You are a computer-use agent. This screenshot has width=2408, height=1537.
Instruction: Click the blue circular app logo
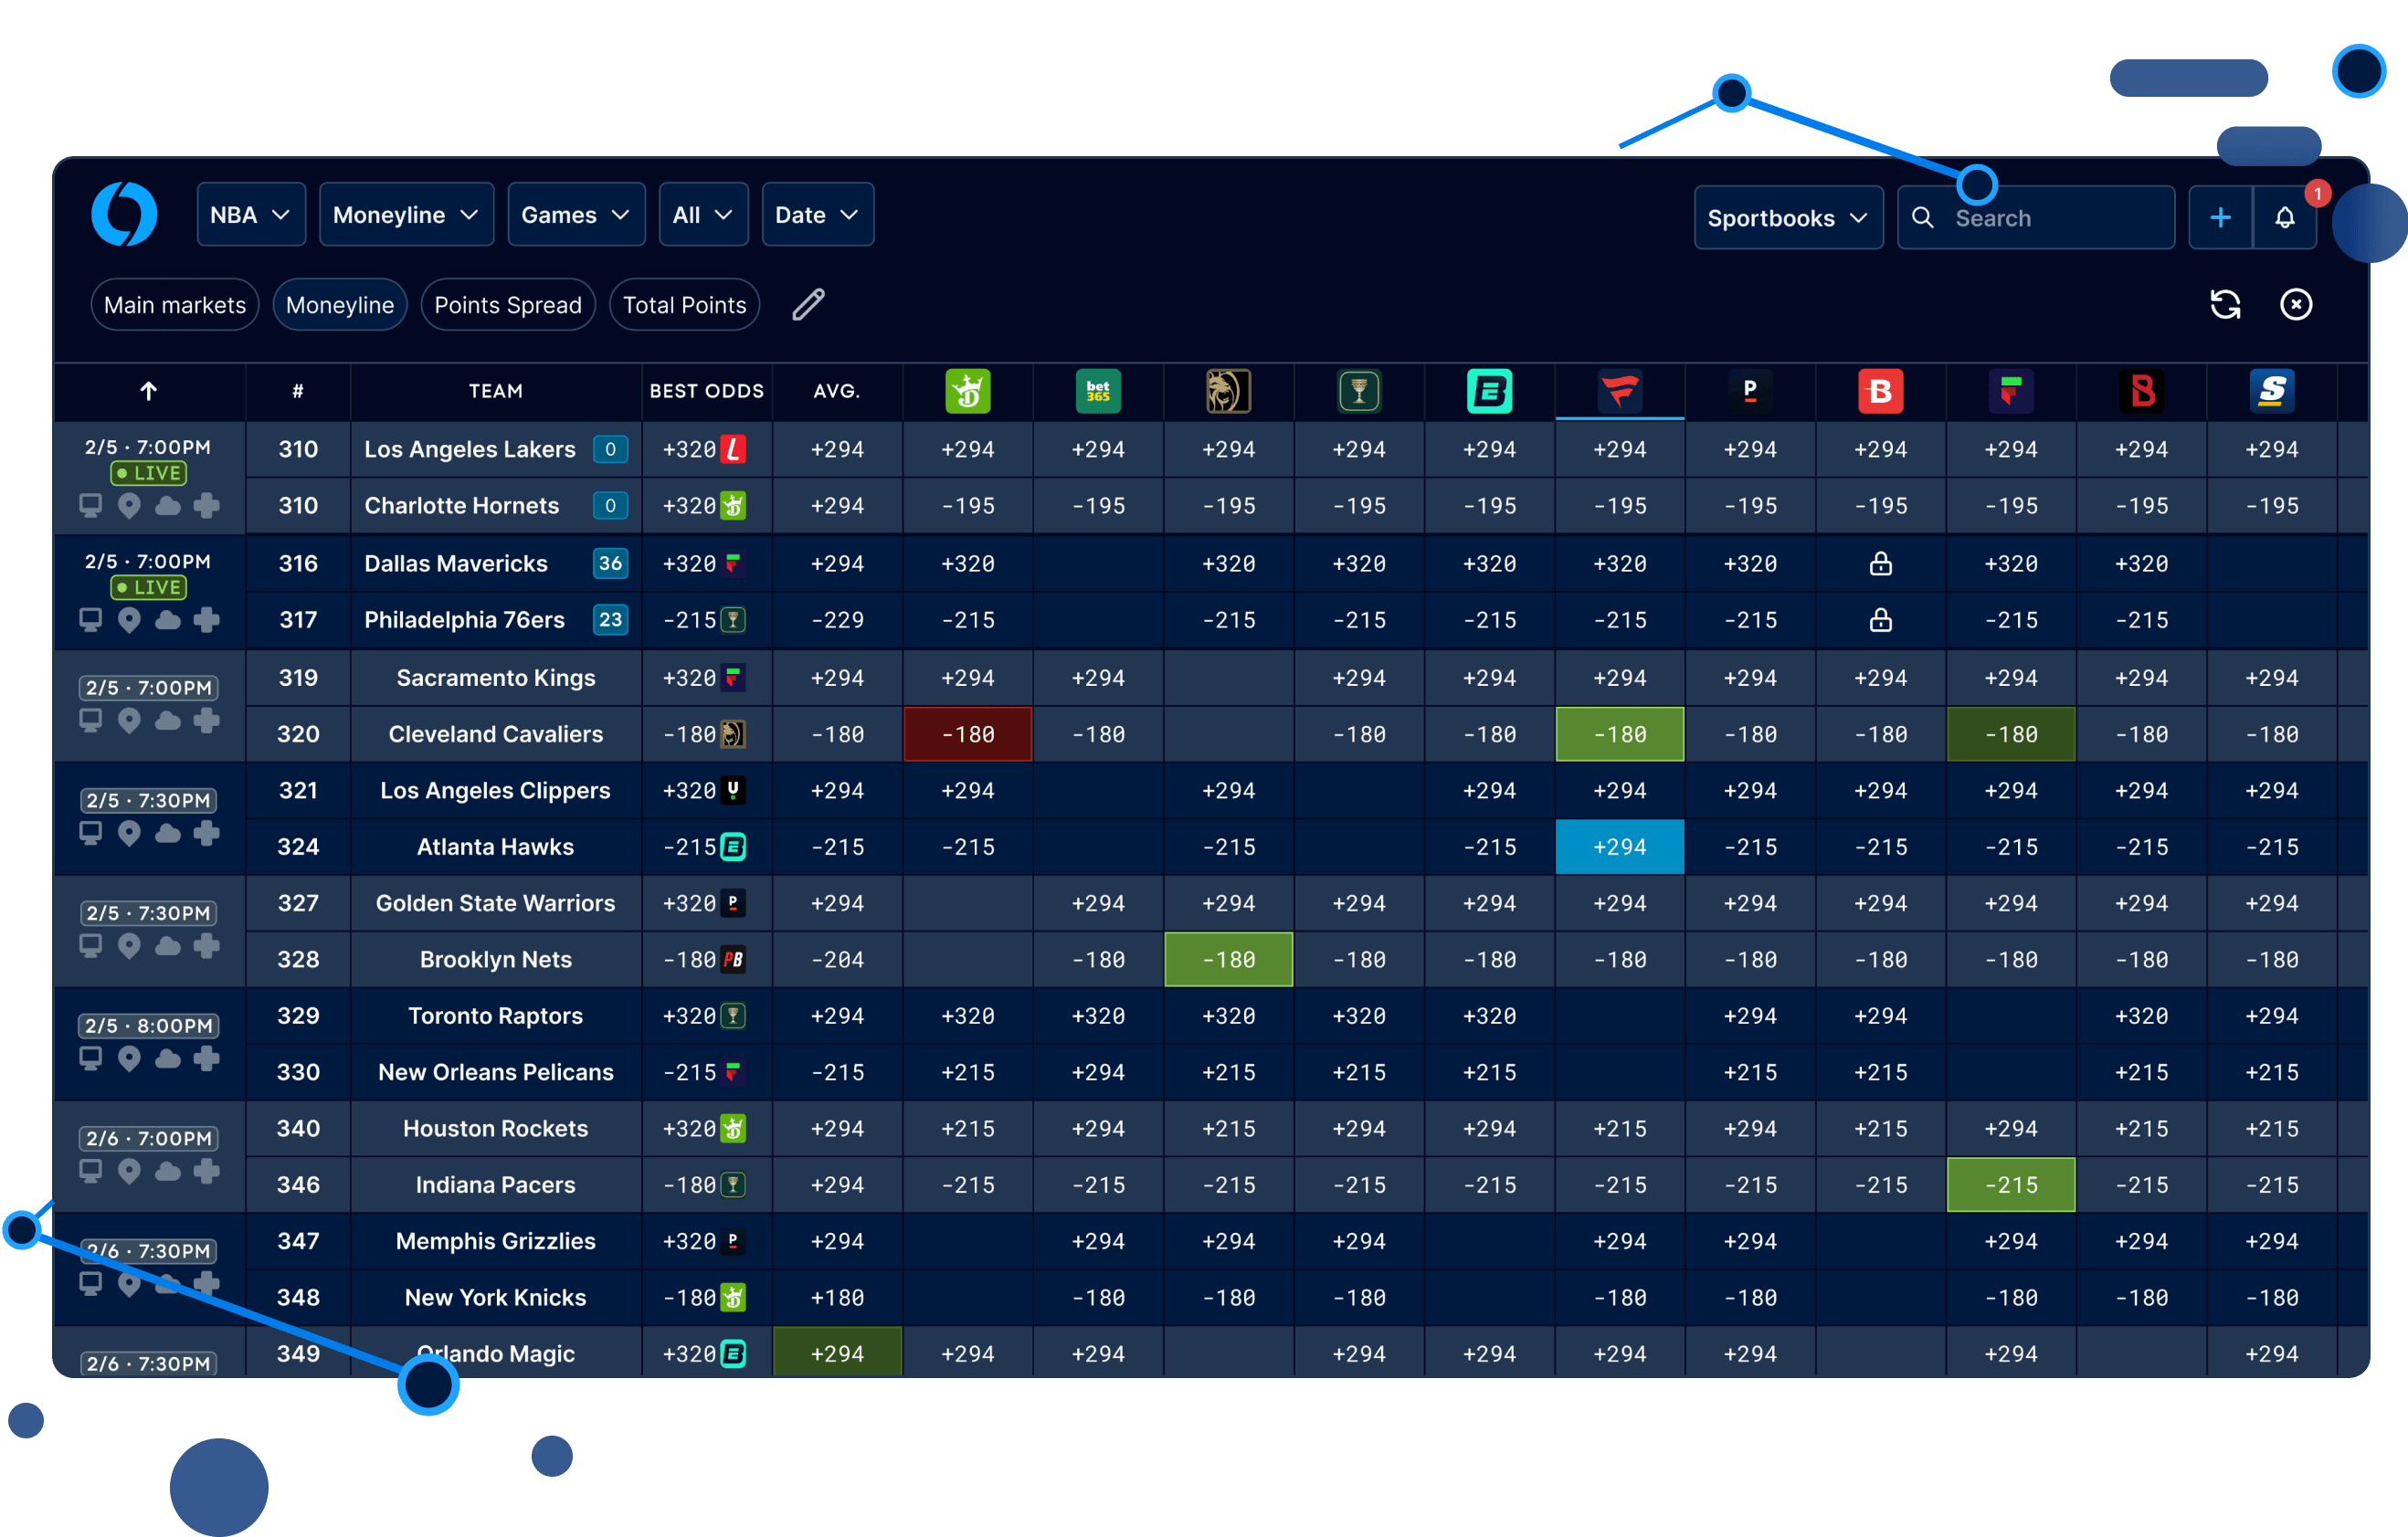click(x=124, y=214)
